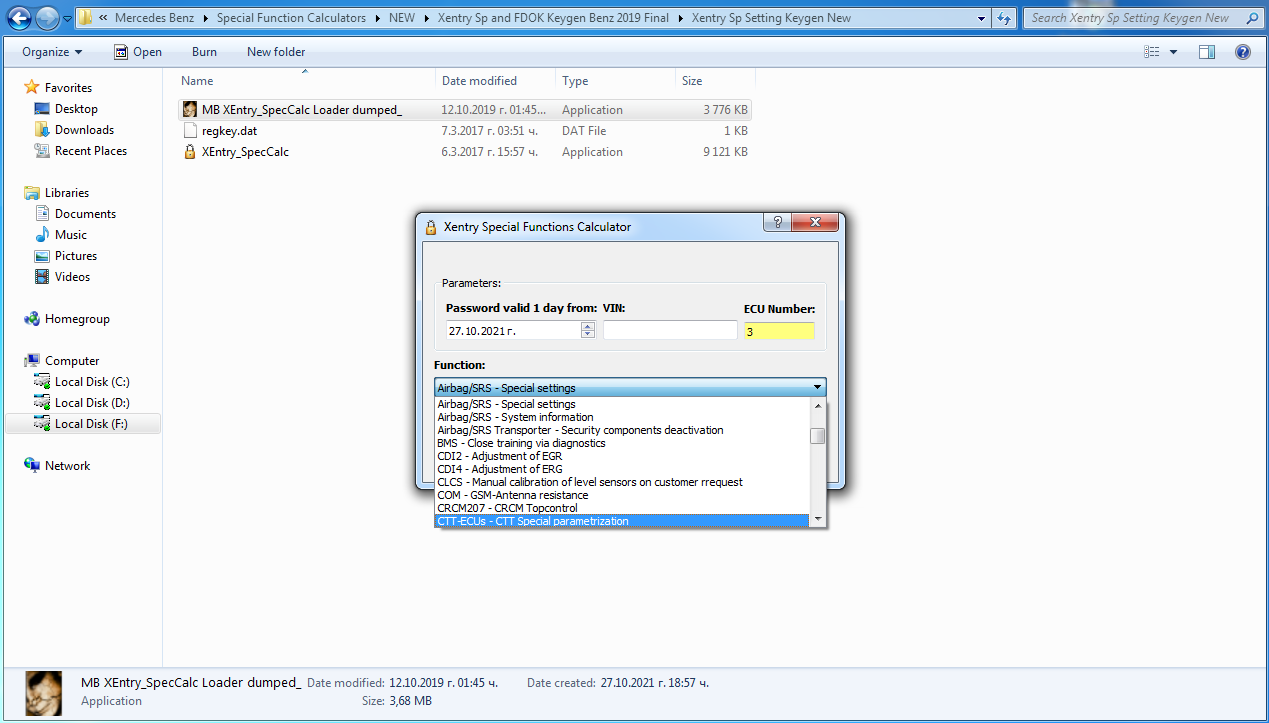
Task: Choose COM - GSM-Antenna resistance
Action: pos(622,495)
